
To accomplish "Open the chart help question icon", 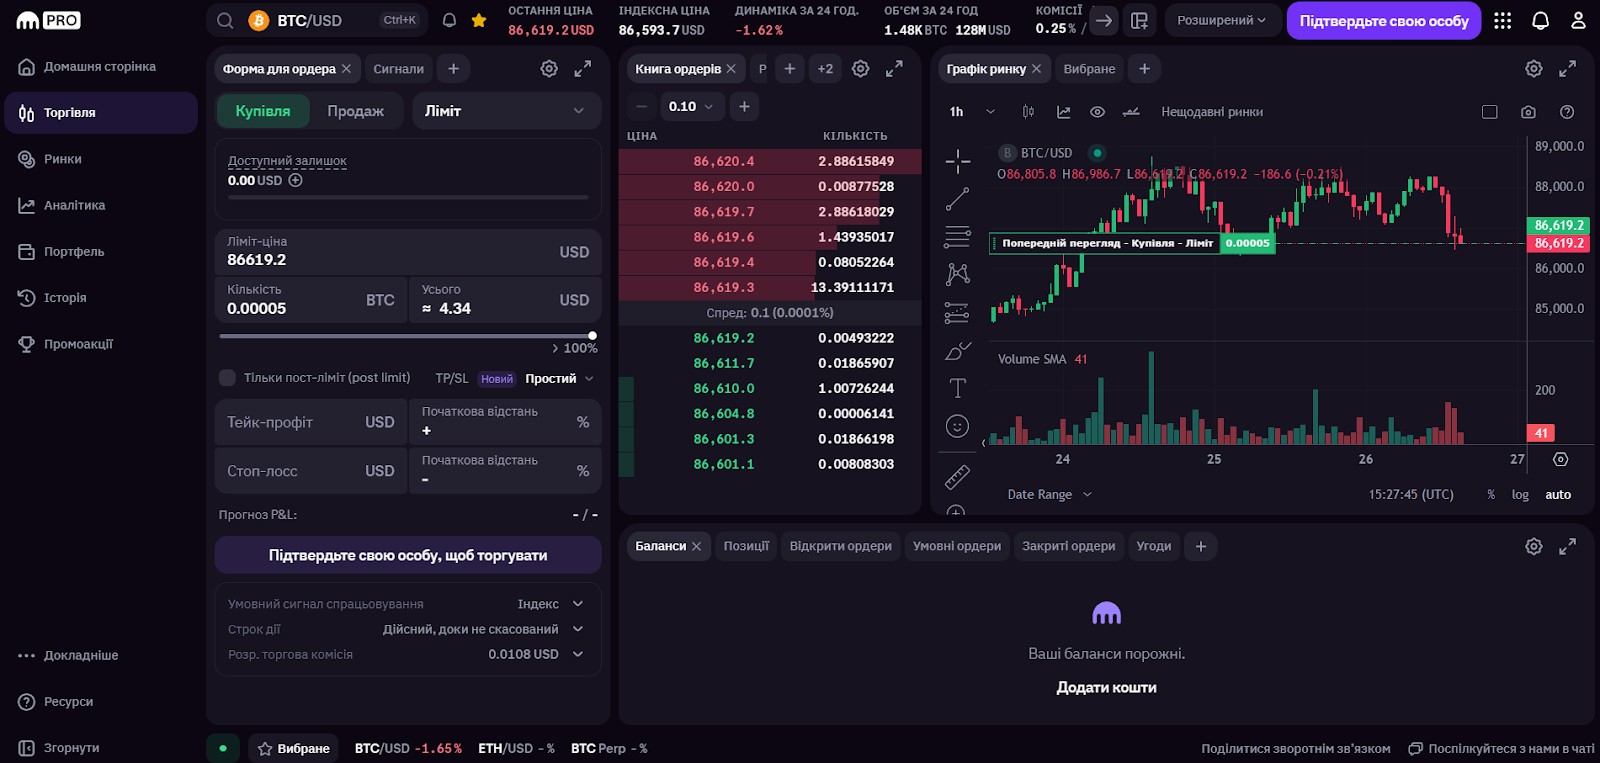I will coord(1567,112).
